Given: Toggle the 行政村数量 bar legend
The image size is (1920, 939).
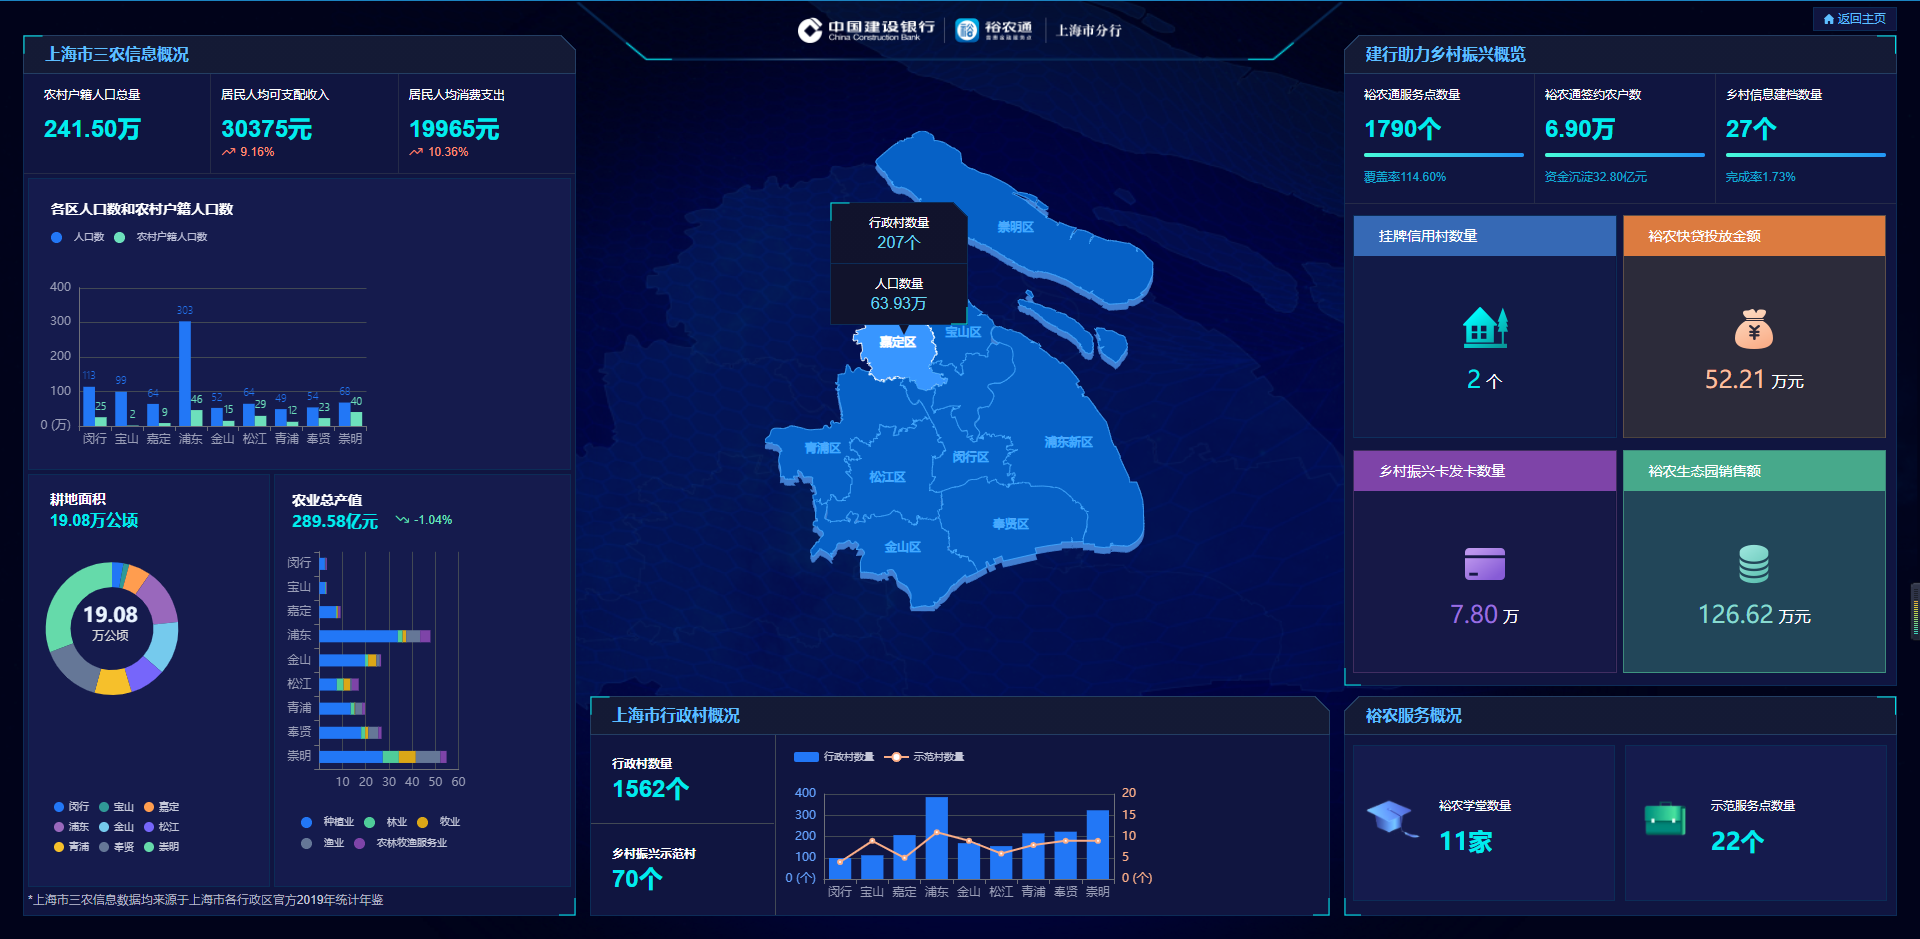Looking at the screenshot, I should coord(834,757).
